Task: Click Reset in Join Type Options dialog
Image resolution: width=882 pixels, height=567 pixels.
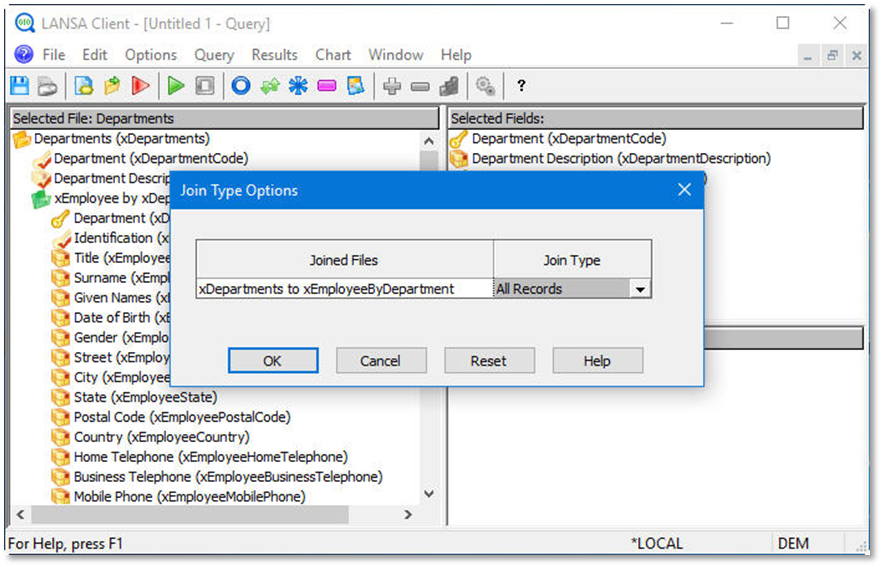Action: (x=489, y=361)
